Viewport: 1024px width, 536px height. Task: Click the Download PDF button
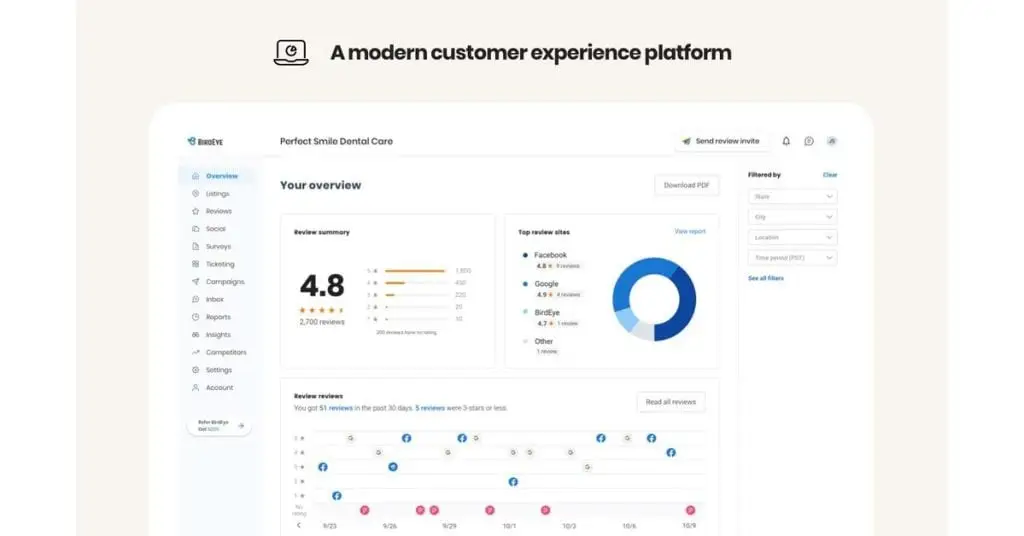click(686, 185)
